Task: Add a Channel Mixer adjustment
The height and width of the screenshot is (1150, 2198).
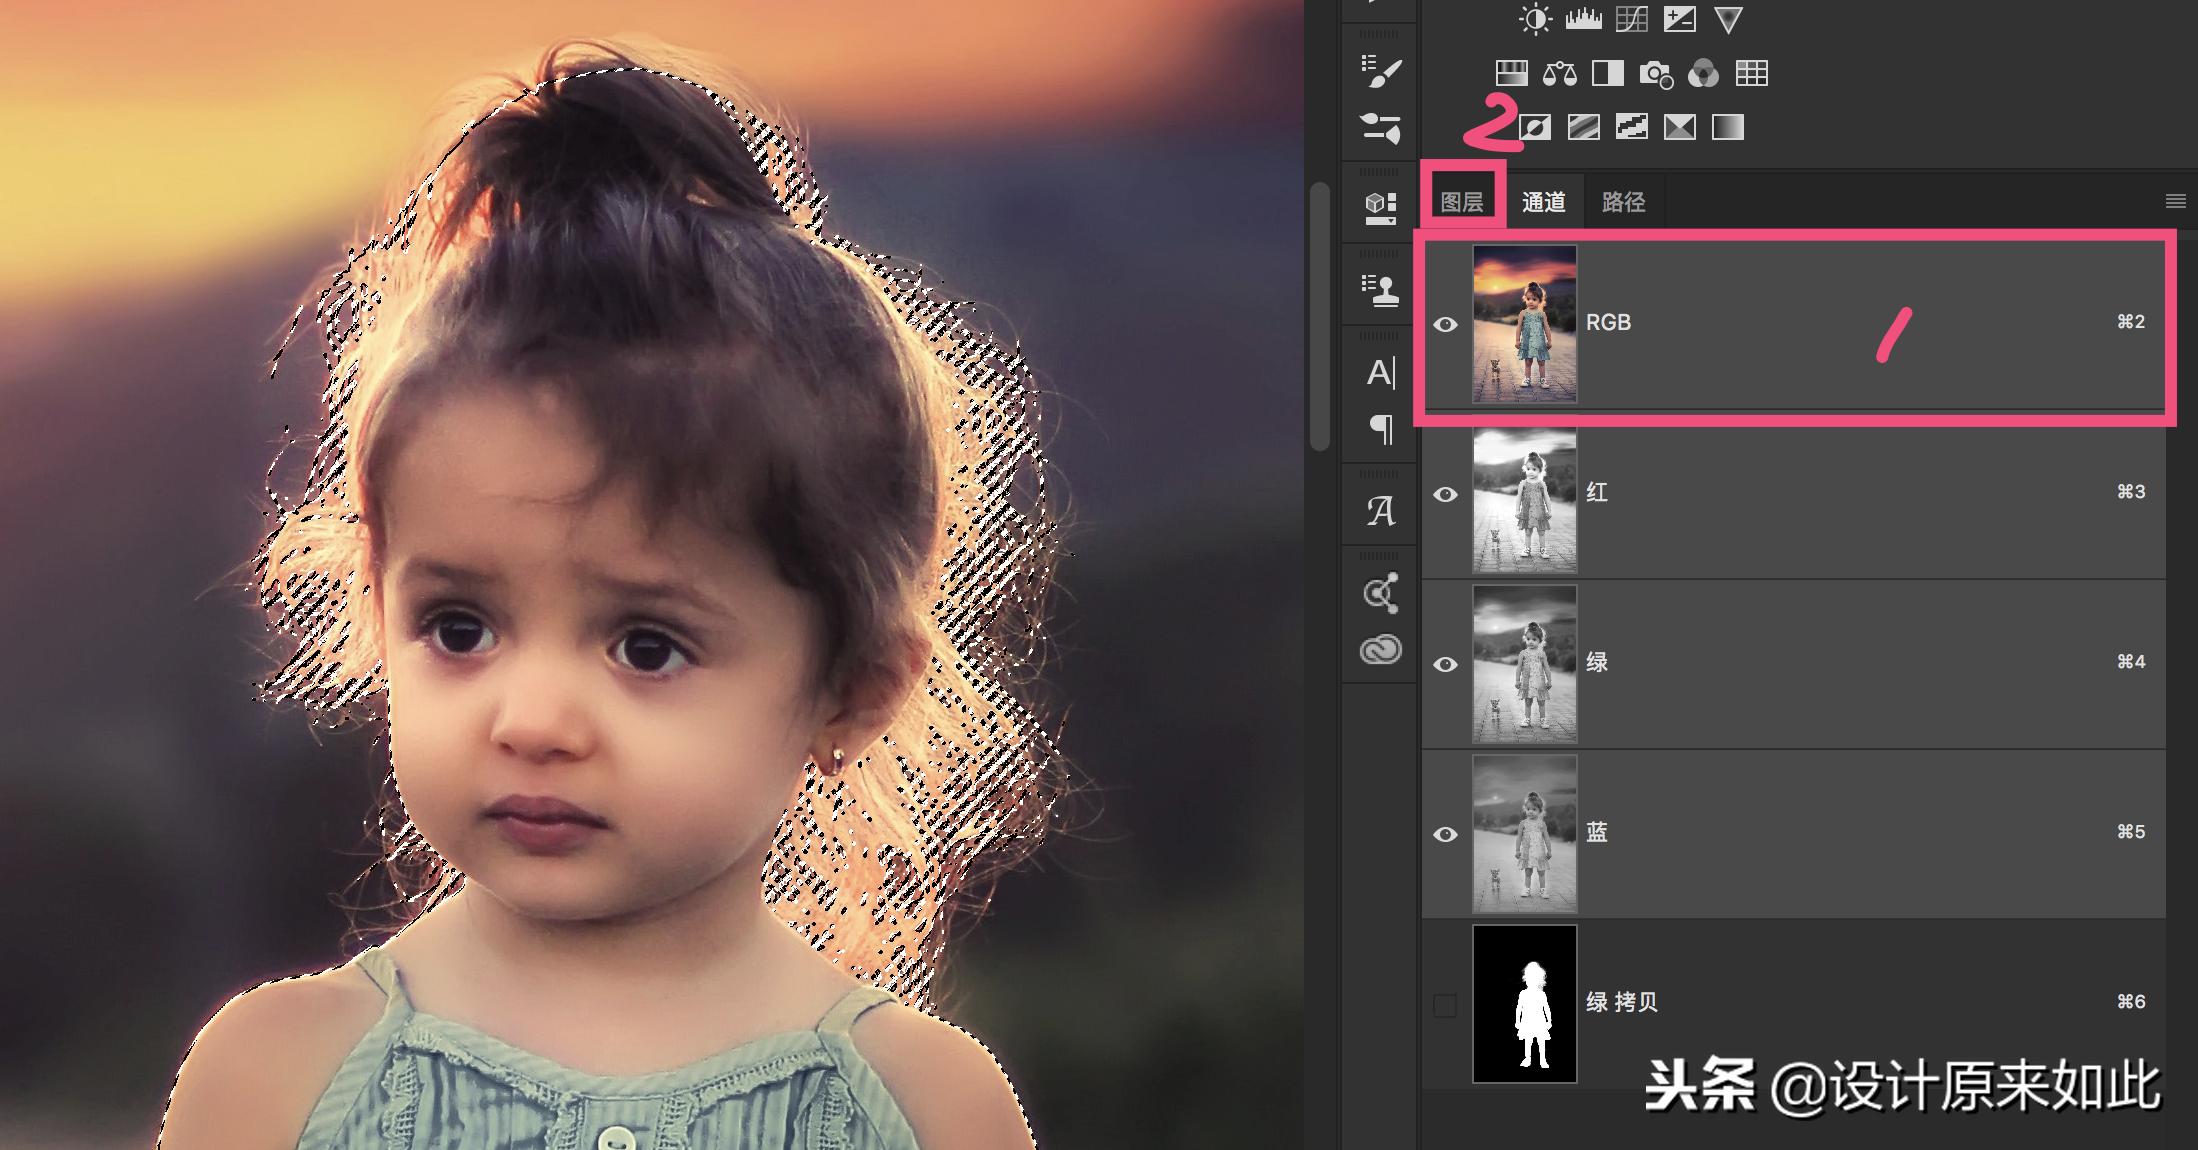Action: [x=1703, y=73]
